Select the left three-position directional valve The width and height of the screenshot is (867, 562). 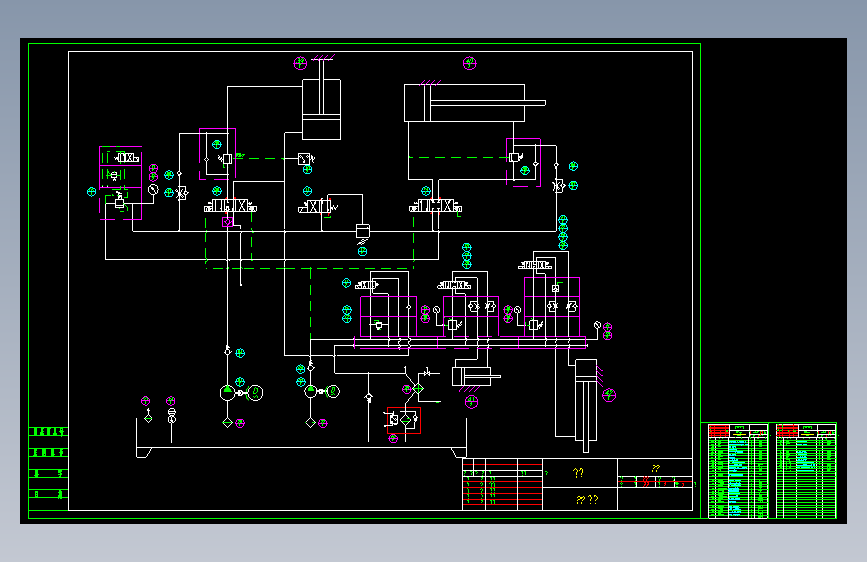[x=231, y=206]
